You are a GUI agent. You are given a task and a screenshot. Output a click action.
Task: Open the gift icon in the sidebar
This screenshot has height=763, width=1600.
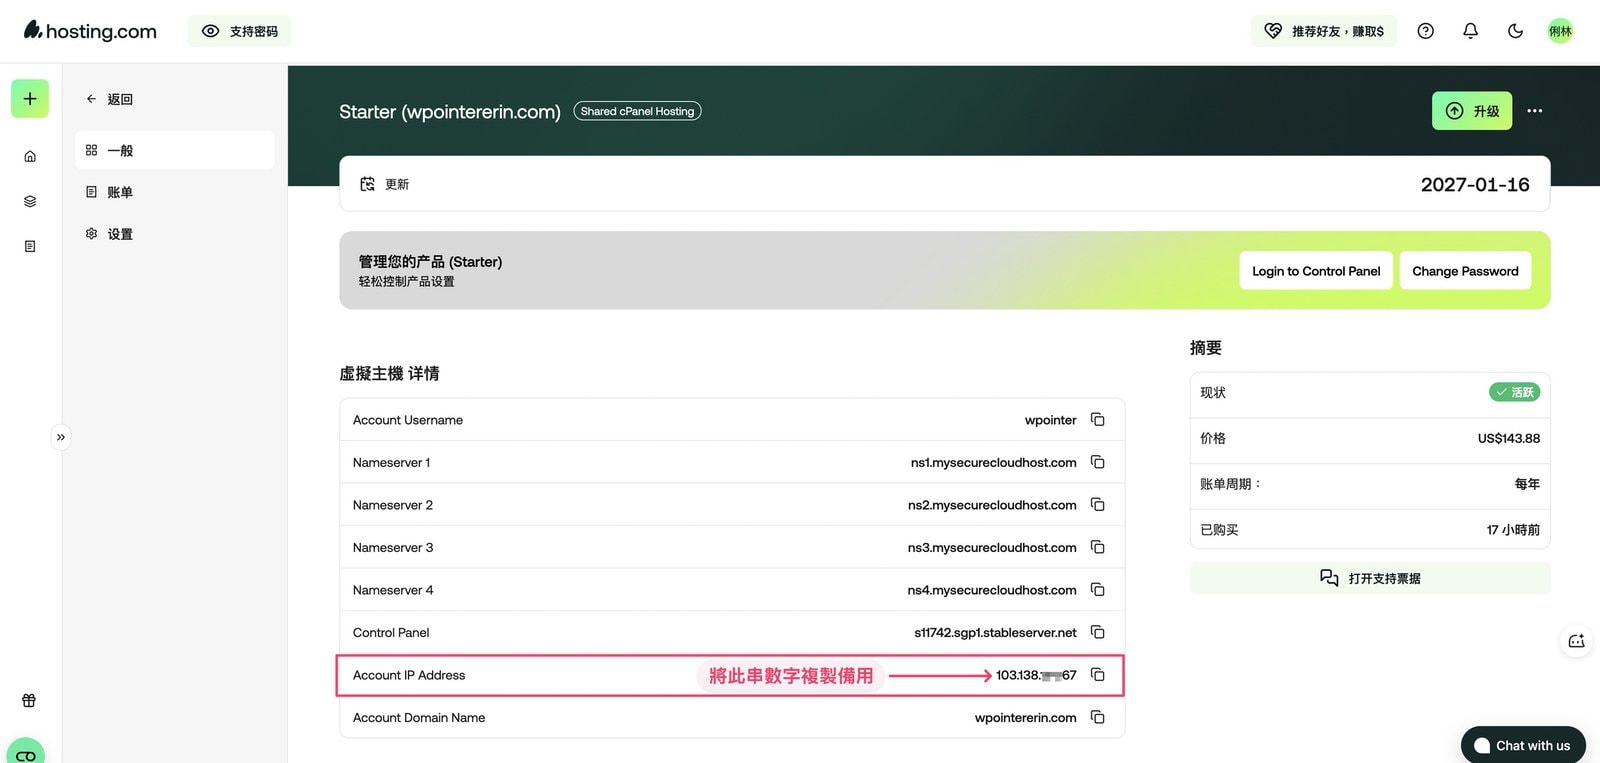click(x=29, y=701)
